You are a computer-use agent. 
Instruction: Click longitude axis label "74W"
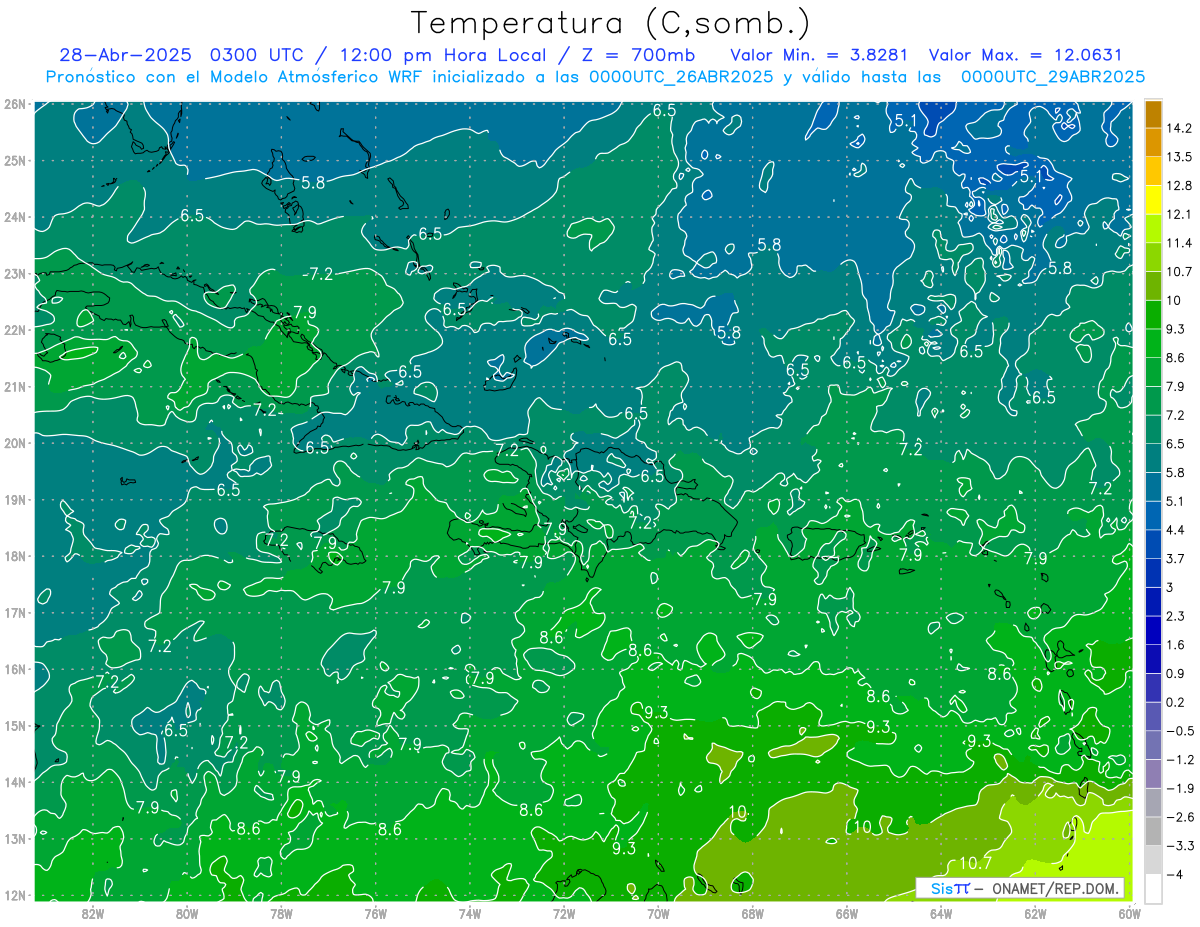point(469,912)
